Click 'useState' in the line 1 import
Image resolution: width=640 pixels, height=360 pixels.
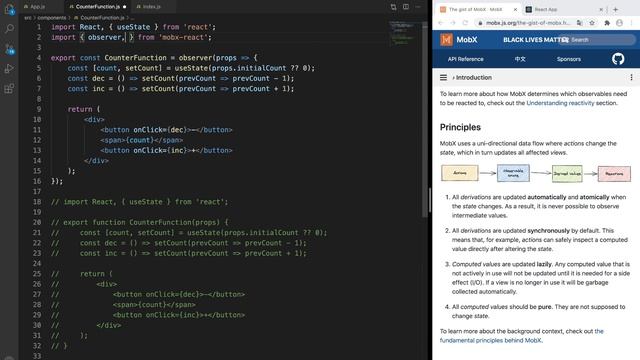point(133,27)
